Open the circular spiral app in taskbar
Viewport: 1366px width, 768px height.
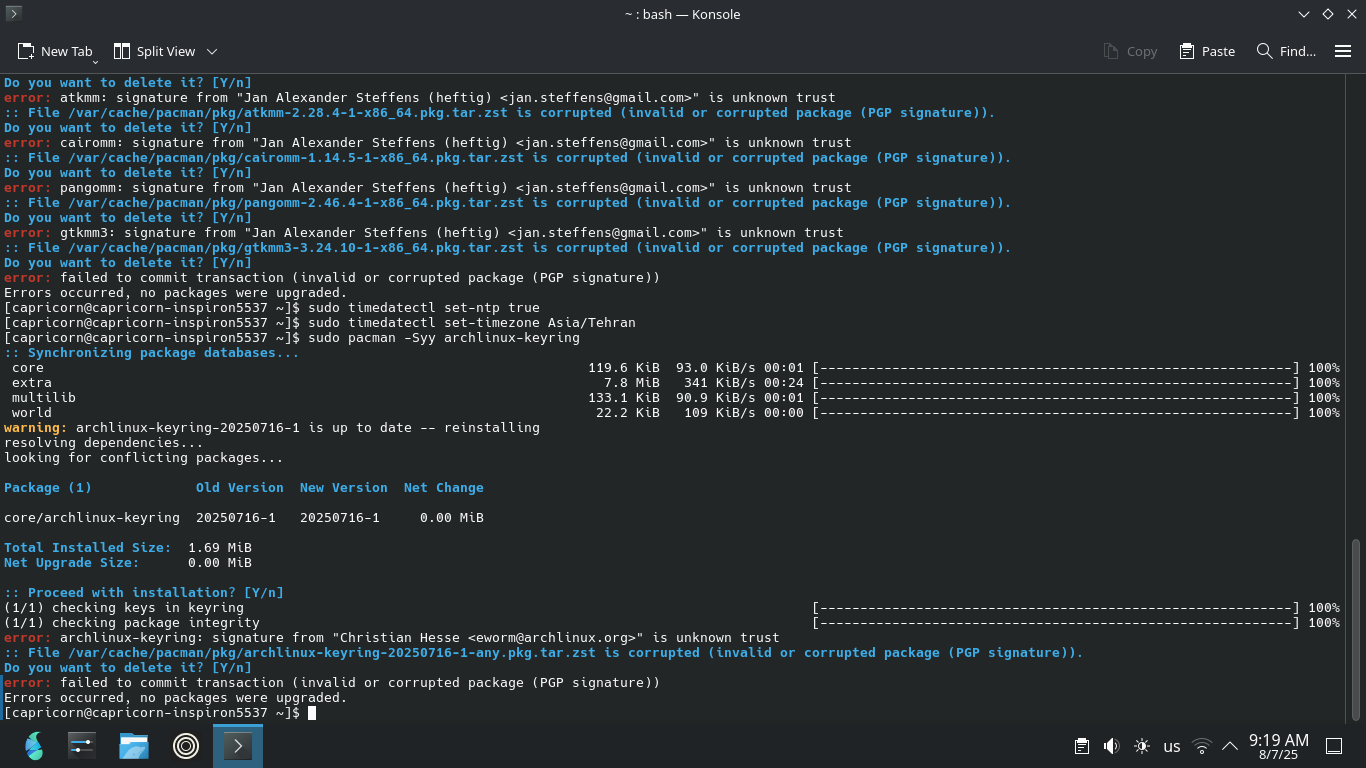186,746
